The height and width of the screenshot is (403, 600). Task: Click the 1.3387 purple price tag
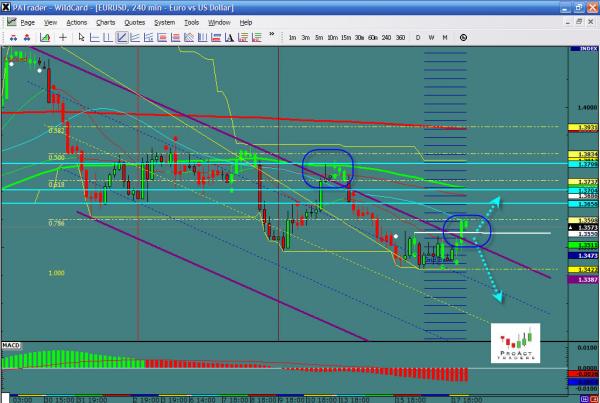pyautogui.click(x=584, y=280)
